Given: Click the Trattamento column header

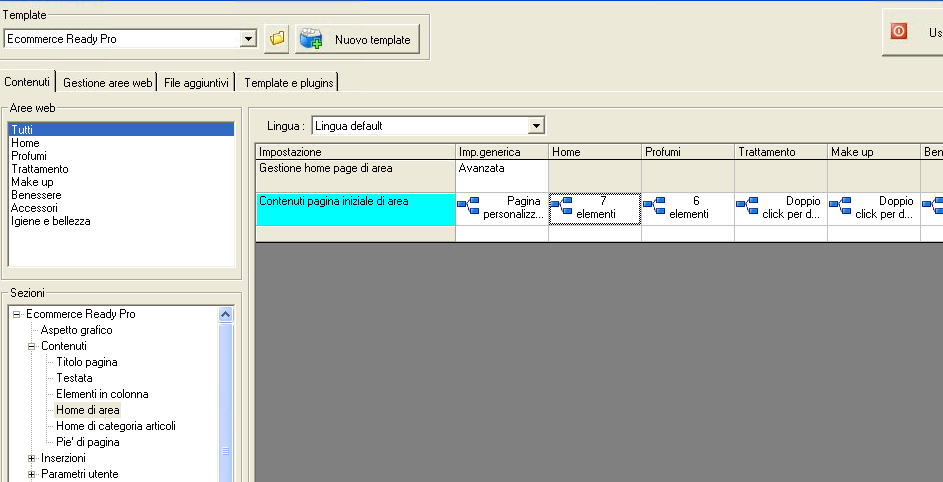Looking at the screenshot, I should [781, 152].
